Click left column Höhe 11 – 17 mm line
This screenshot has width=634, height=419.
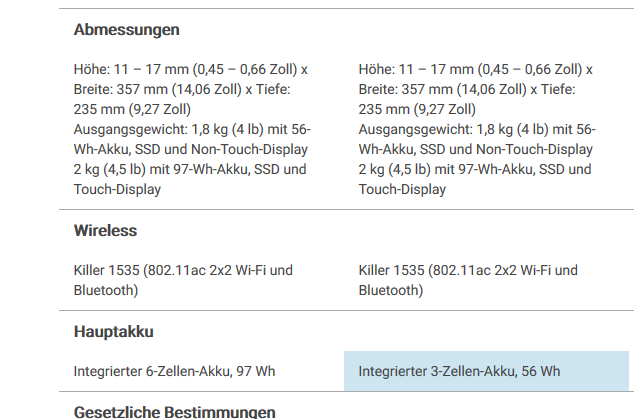(191, 70)
